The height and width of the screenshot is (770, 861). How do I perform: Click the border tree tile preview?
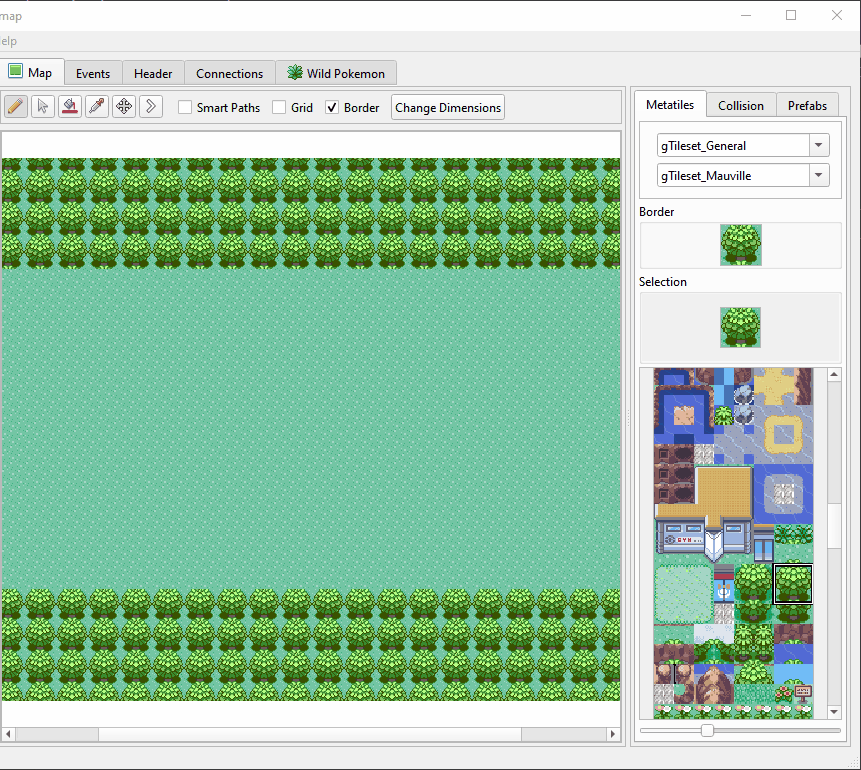(740, 245)
